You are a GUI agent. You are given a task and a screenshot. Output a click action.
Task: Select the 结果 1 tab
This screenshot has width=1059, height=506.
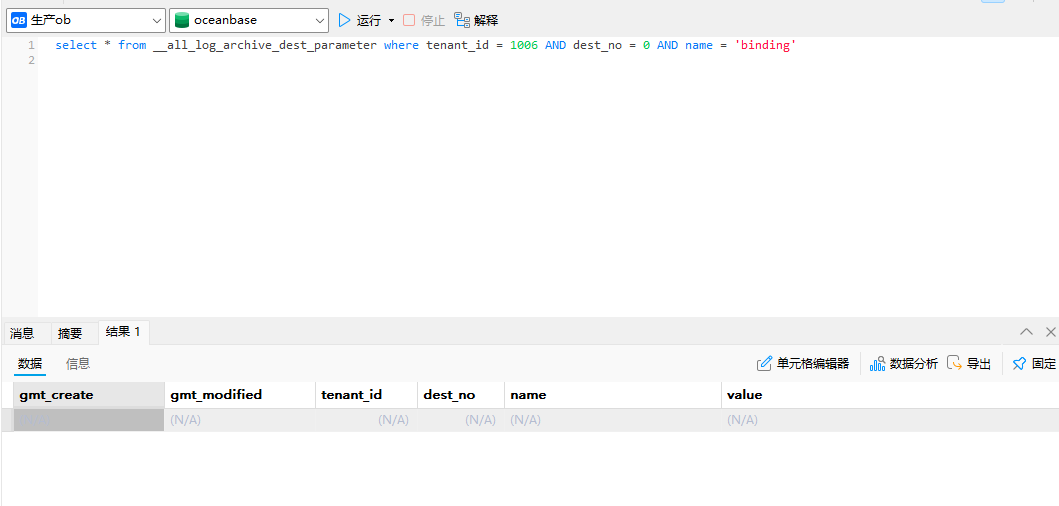tap(123, 332)
